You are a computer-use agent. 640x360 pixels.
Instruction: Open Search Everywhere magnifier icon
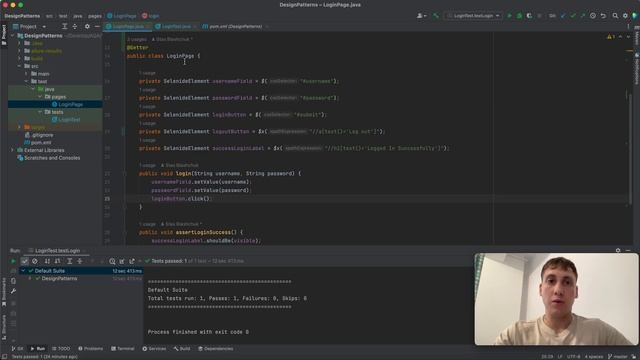[x=615, y=16]
